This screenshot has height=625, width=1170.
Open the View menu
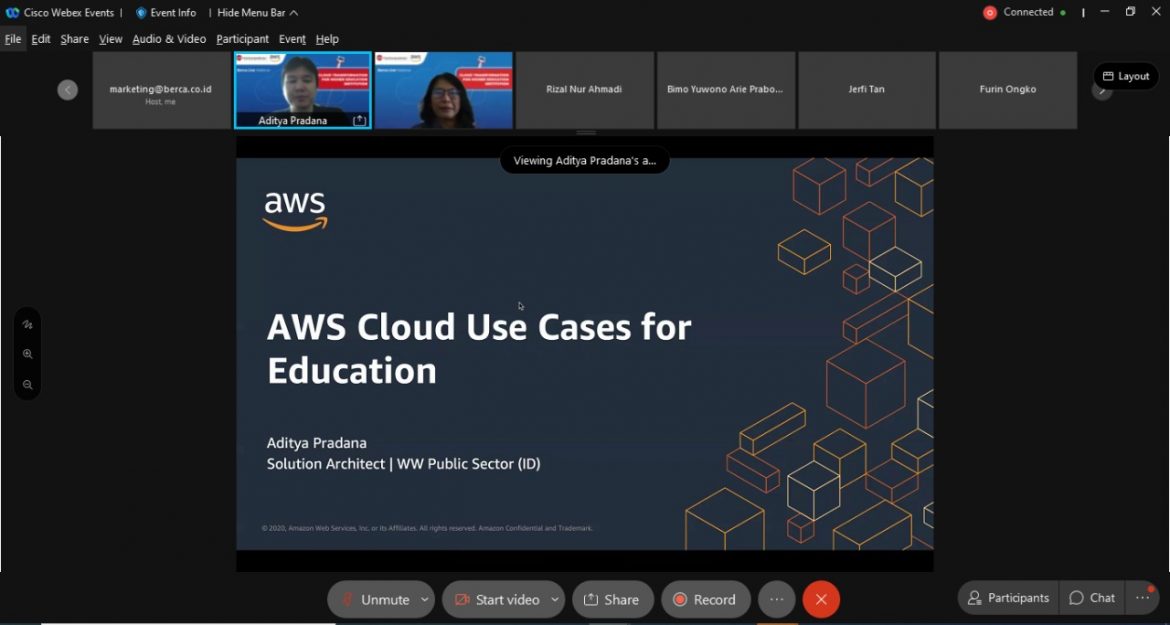[x=110, y=39]
